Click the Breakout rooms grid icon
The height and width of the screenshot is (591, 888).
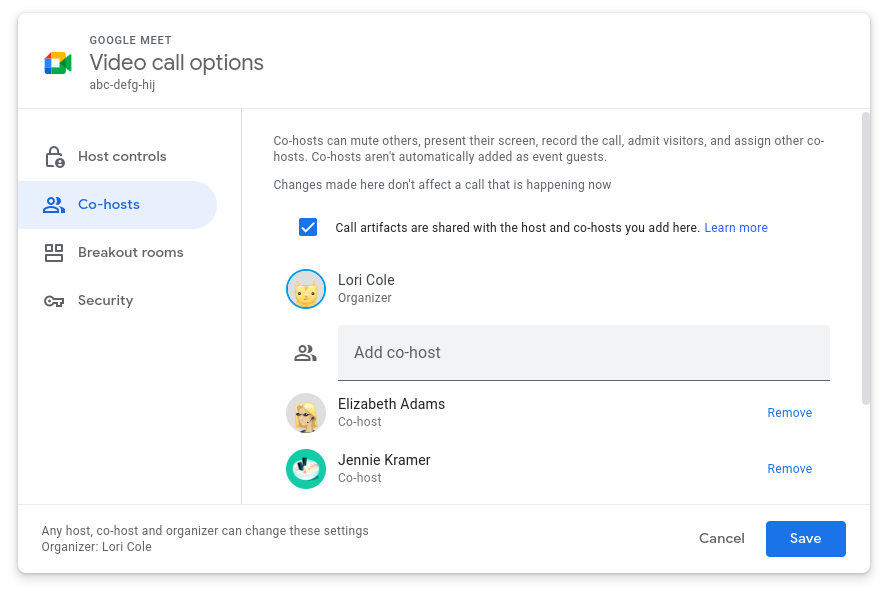[x=54, y=253]
